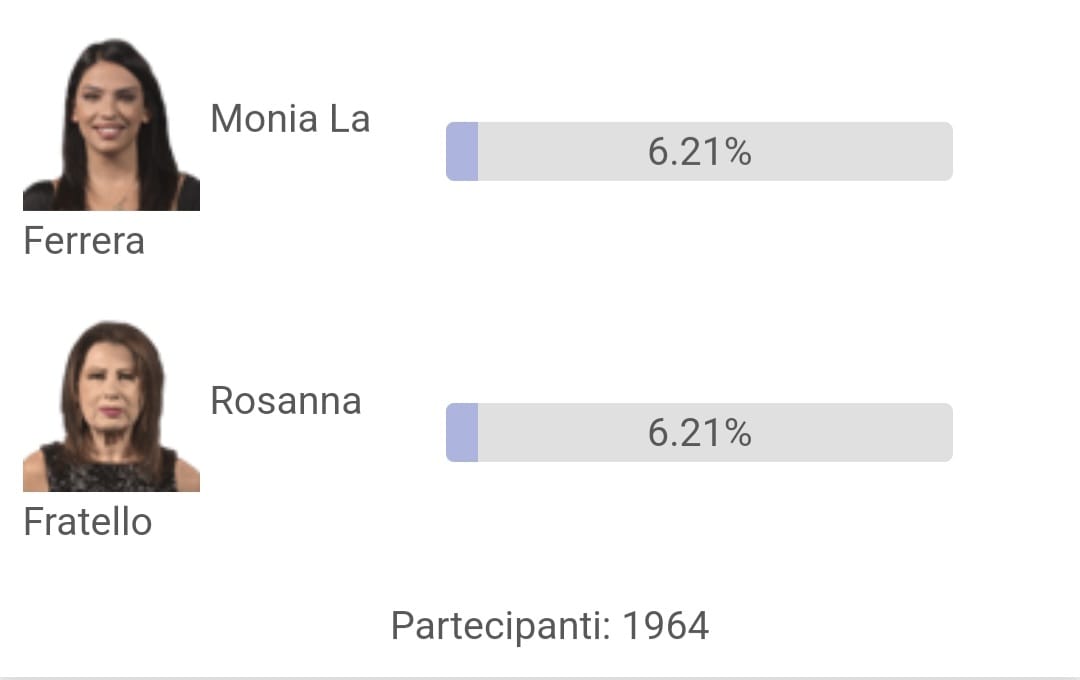The image size is (1080, 680).
Task: Click the gray area left of Rosanna's 6.21% text
Action: point(562,433)
